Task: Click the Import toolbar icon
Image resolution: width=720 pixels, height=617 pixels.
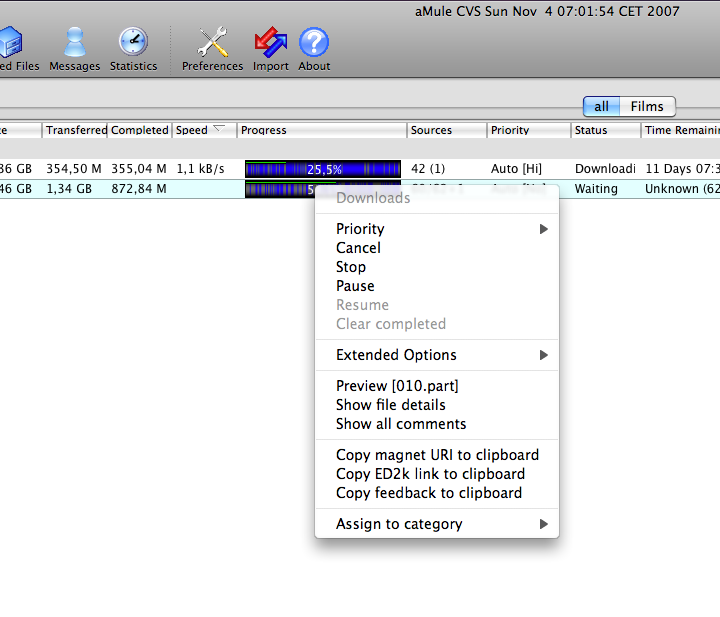Action: coord(270,48)
